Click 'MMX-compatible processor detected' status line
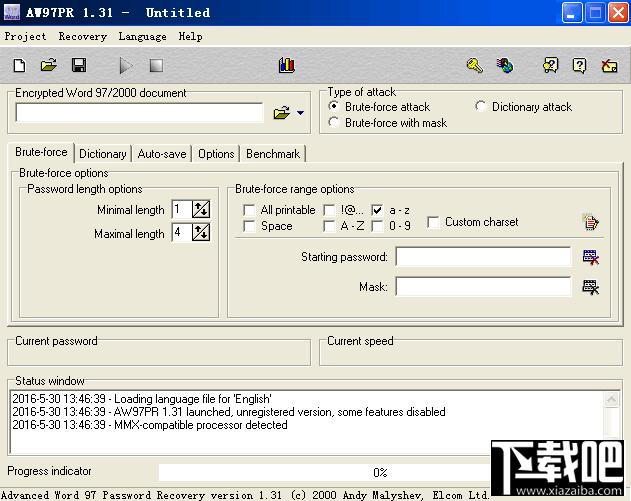This screenshot has width=631, height=501. [150, 425]
